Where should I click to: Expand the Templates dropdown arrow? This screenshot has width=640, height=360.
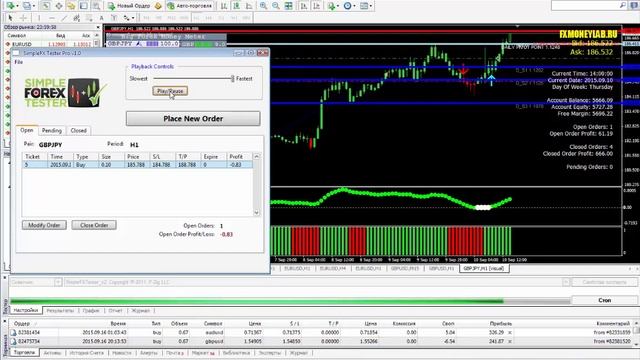371,6
